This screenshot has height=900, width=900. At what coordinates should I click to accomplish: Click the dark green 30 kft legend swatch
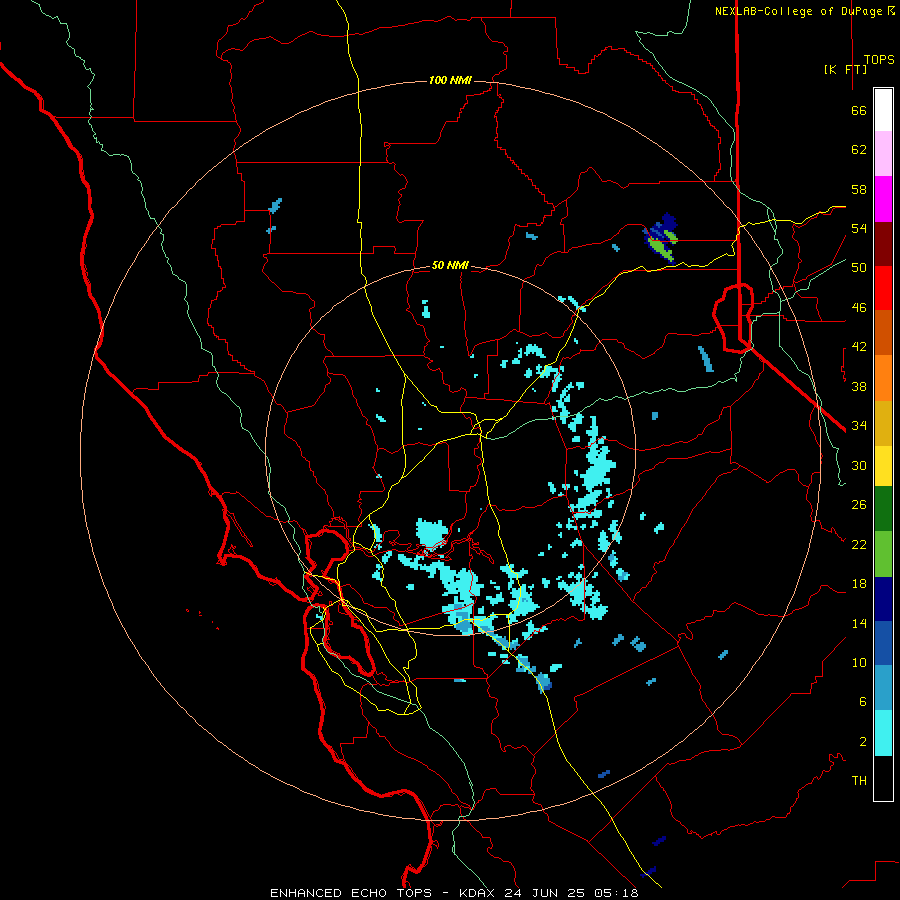pos(883,509)
